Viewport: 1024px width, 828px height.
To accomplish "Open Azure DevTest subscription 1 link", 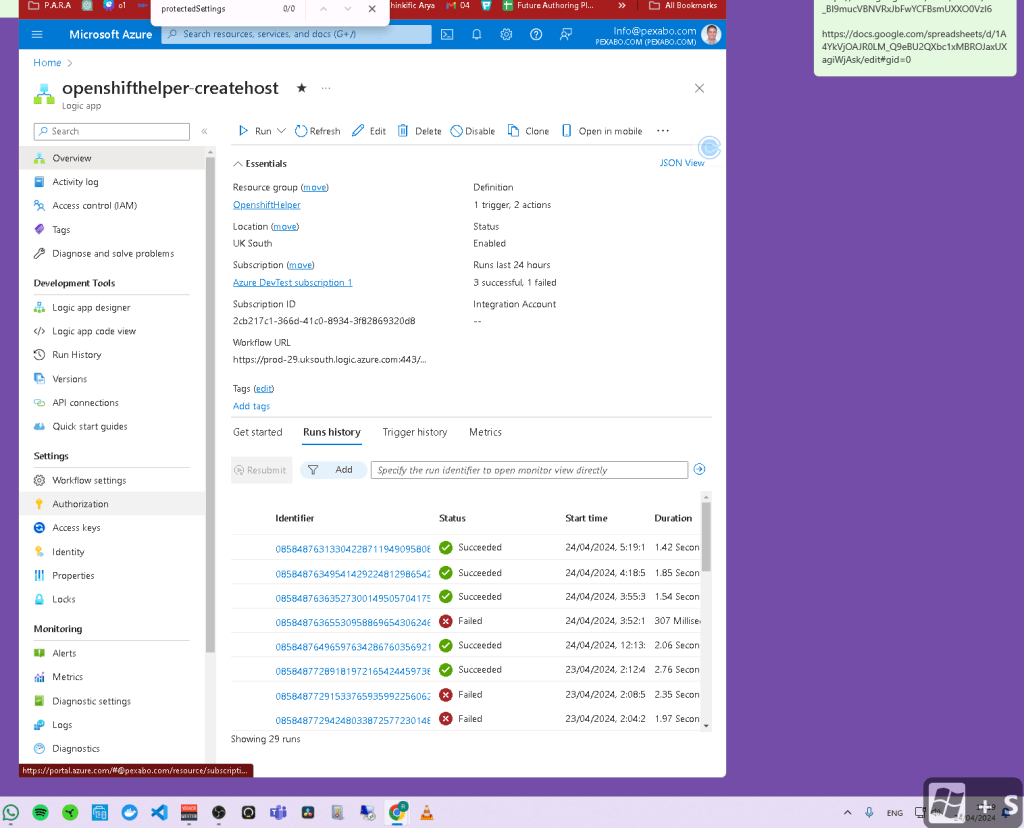I will pos(293,283).
